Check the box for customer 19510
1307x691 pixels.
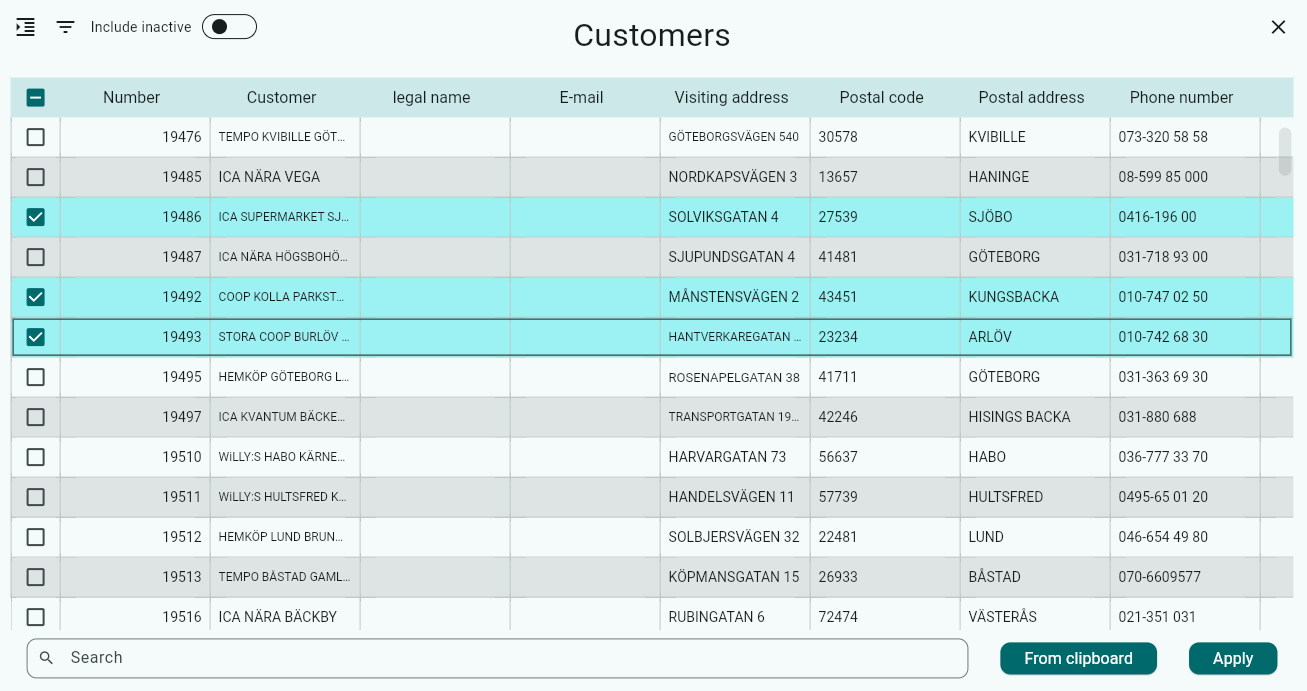(x=35, y=457)
